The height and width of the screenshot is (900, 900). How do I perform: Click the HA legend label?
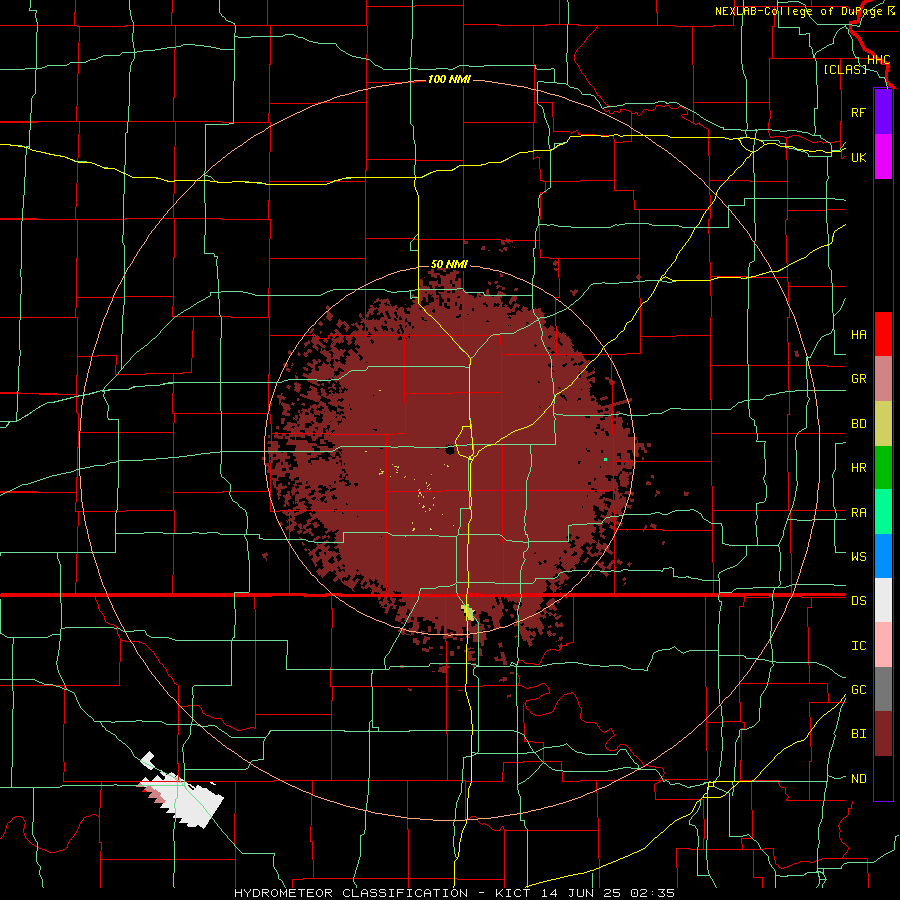pos(858,334)
